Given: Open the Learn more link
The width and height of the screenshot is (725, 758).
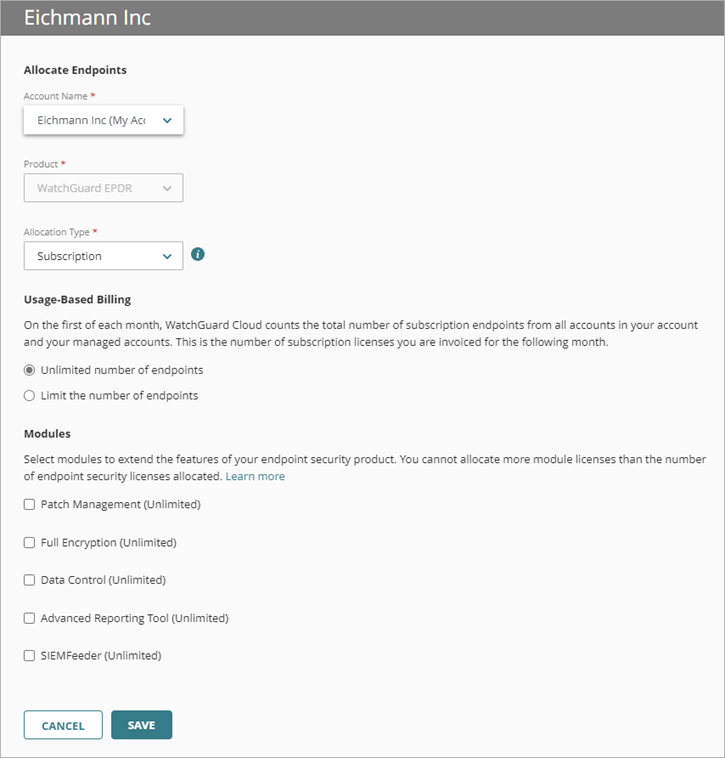Looking at the screenshot, I should pos(255,477).
